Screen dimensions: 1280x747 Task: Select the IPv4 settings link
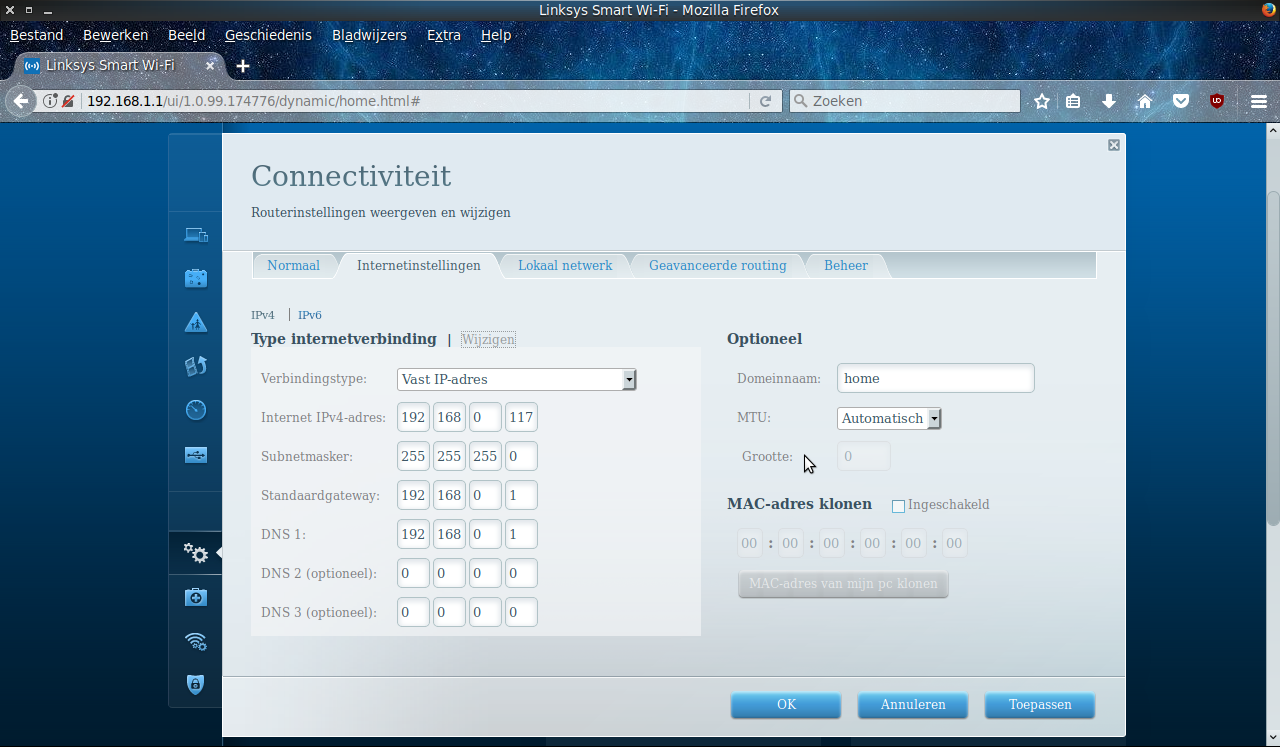point(263,315)
